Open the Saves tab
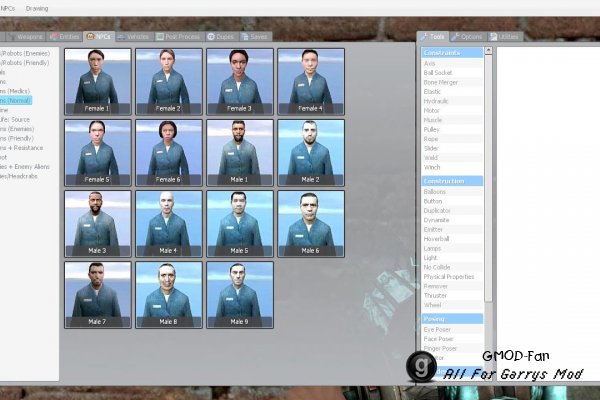The height and width of the screenshot is (400, 600). tap(255, 37)
